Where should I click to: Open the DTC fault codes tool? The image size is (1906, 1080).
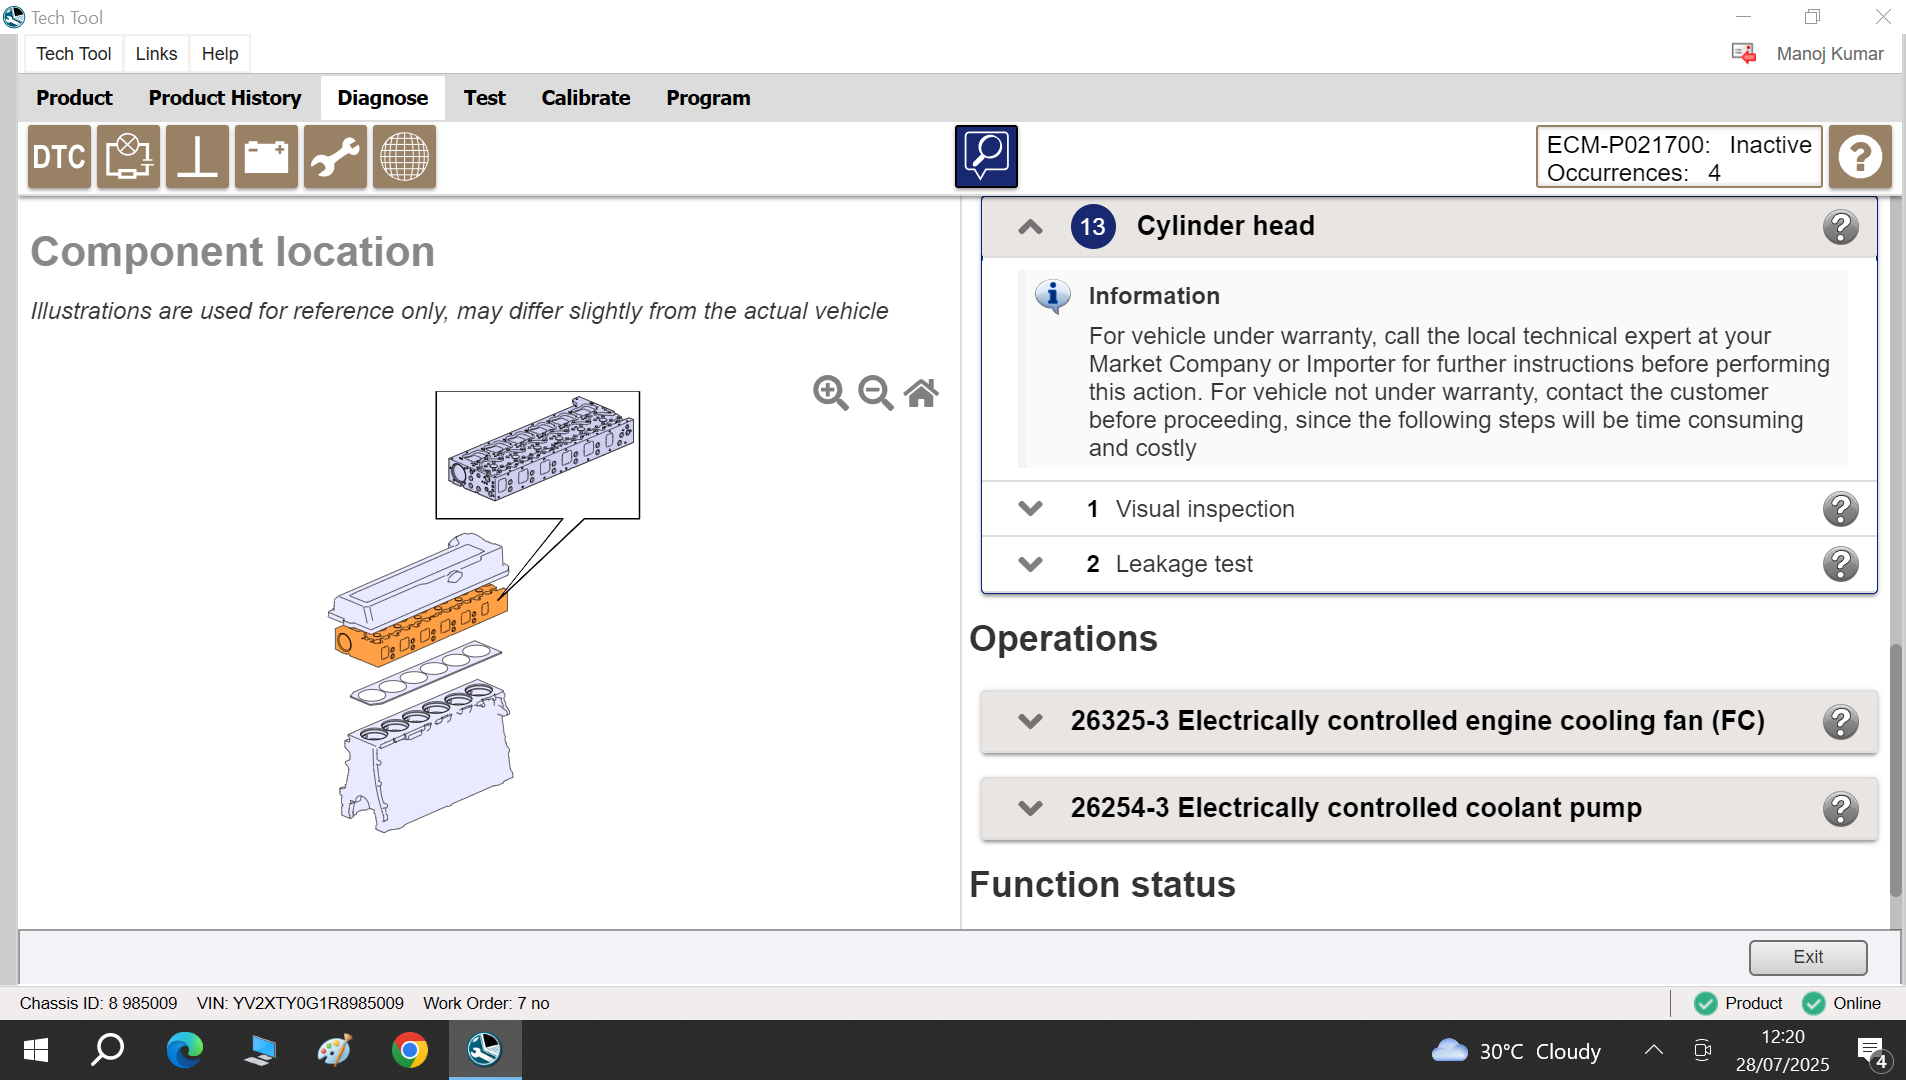pos(59,157)
